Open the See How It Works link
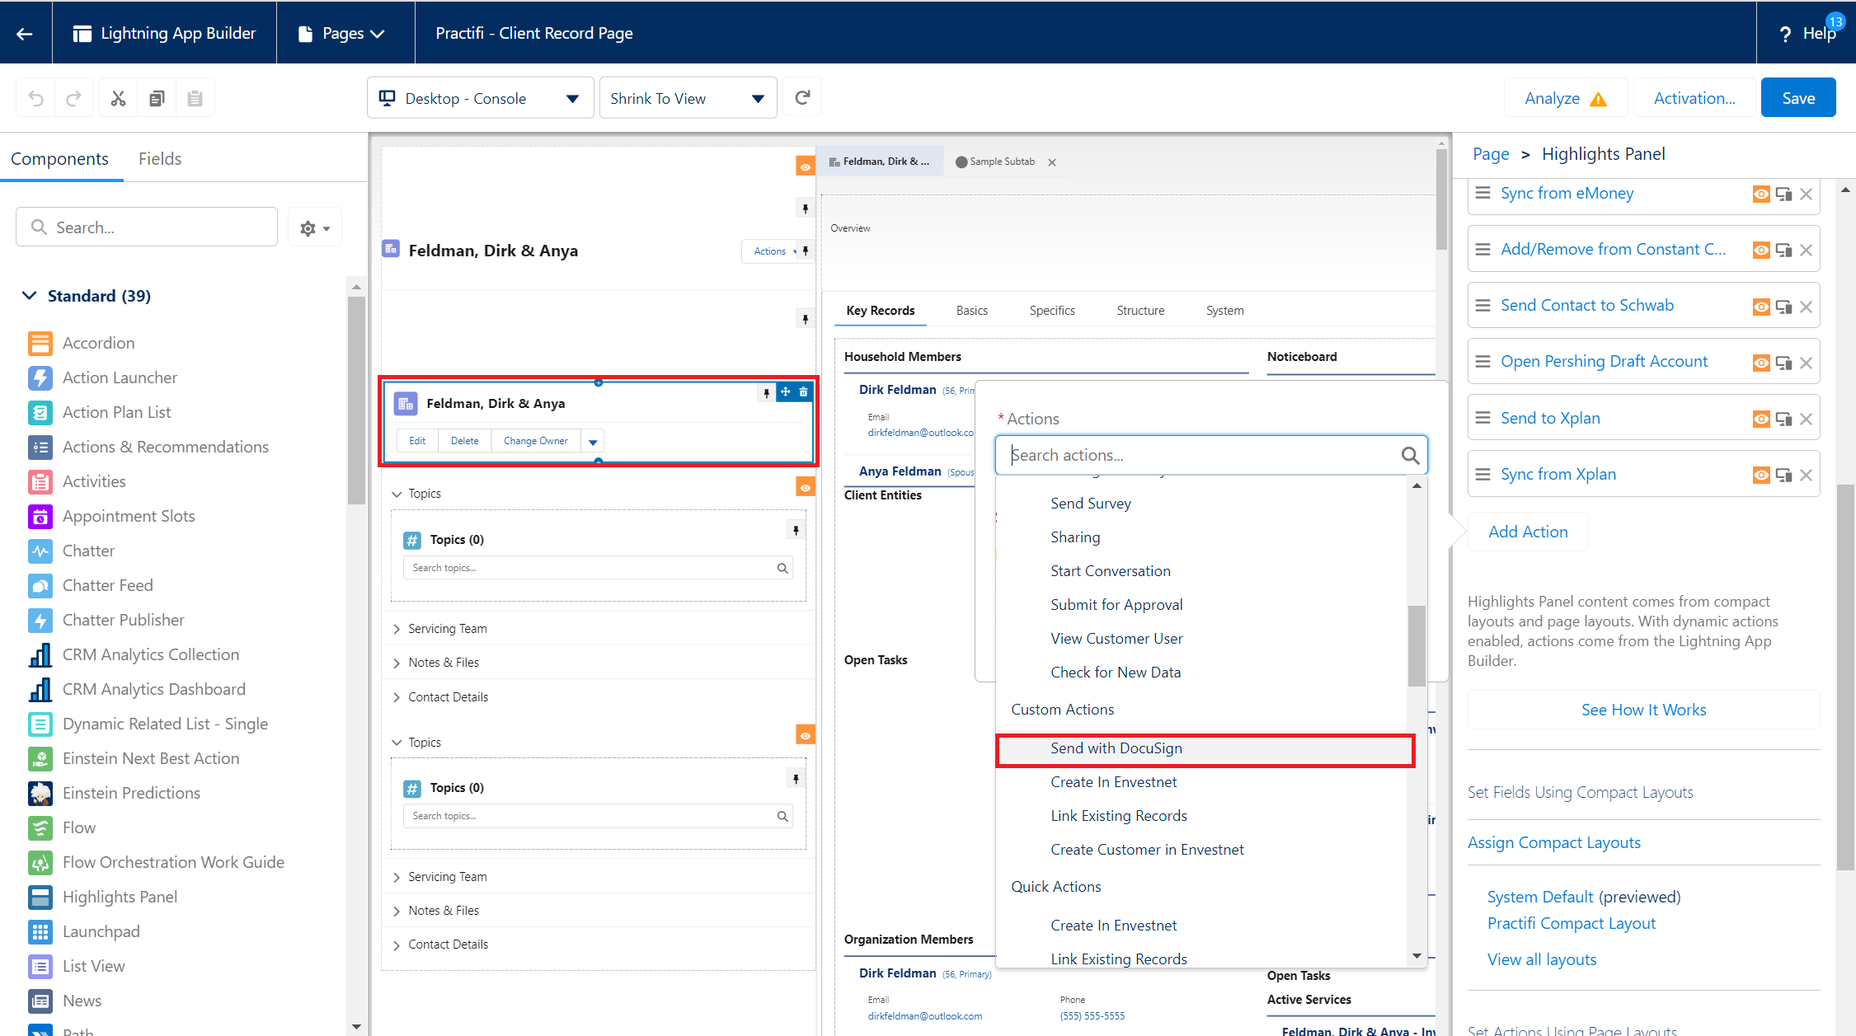This screenshot has height=1036, width=1856. pyautogui.click(x=1643, y=710)
